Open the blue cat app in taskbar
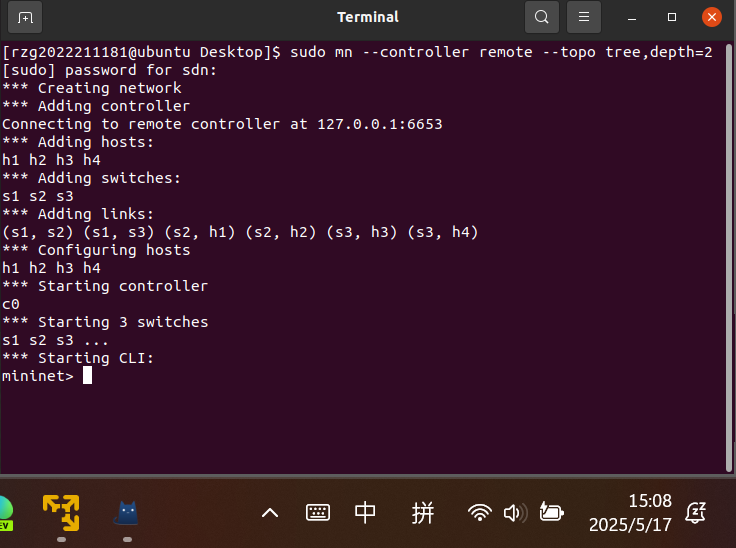 pyautogui.click(x=127, y=512)
